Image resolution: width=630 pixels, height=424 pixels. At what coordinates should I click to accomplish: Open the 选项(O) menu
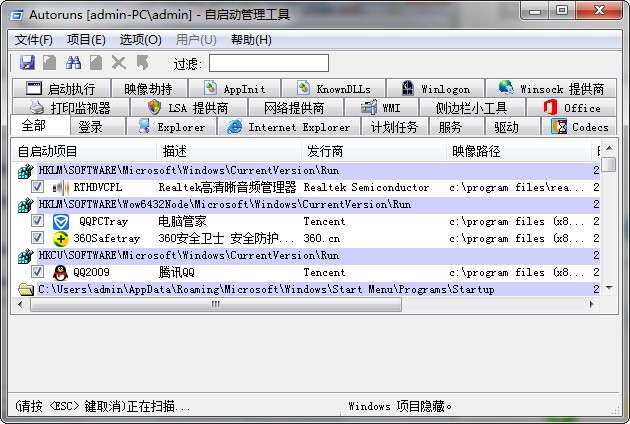[x=141, y=40]
